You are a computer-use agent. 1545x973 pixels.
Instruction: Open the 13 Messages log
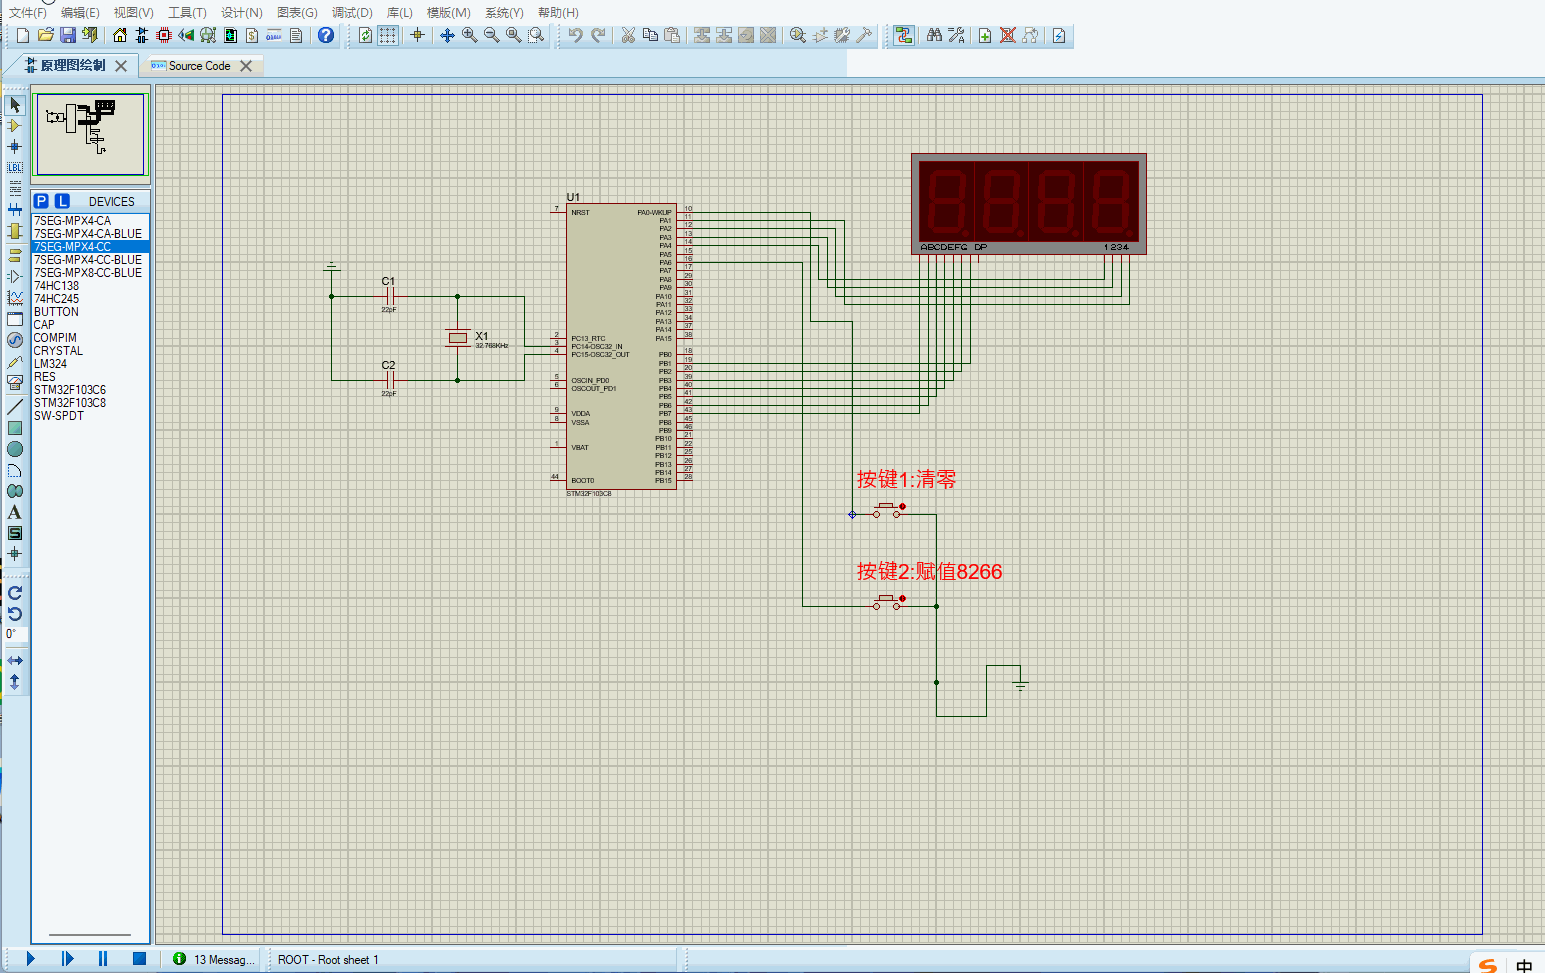(214, 960)
